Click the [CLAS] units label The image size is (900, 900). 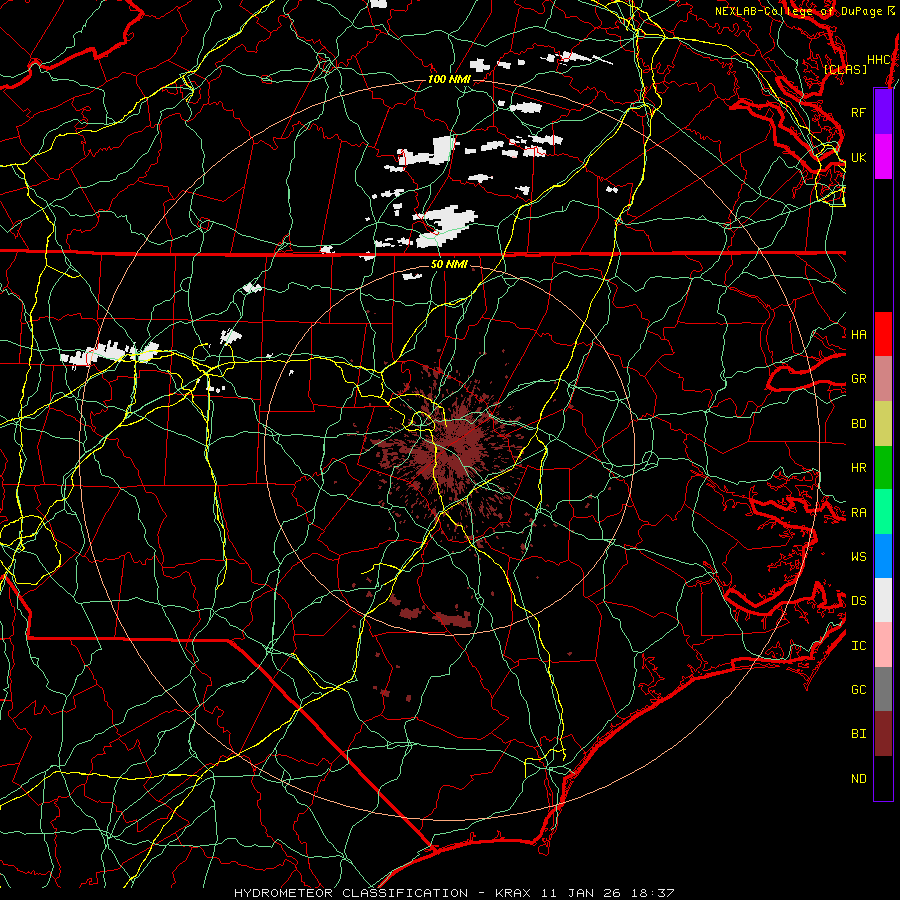[x=845, y=69]
